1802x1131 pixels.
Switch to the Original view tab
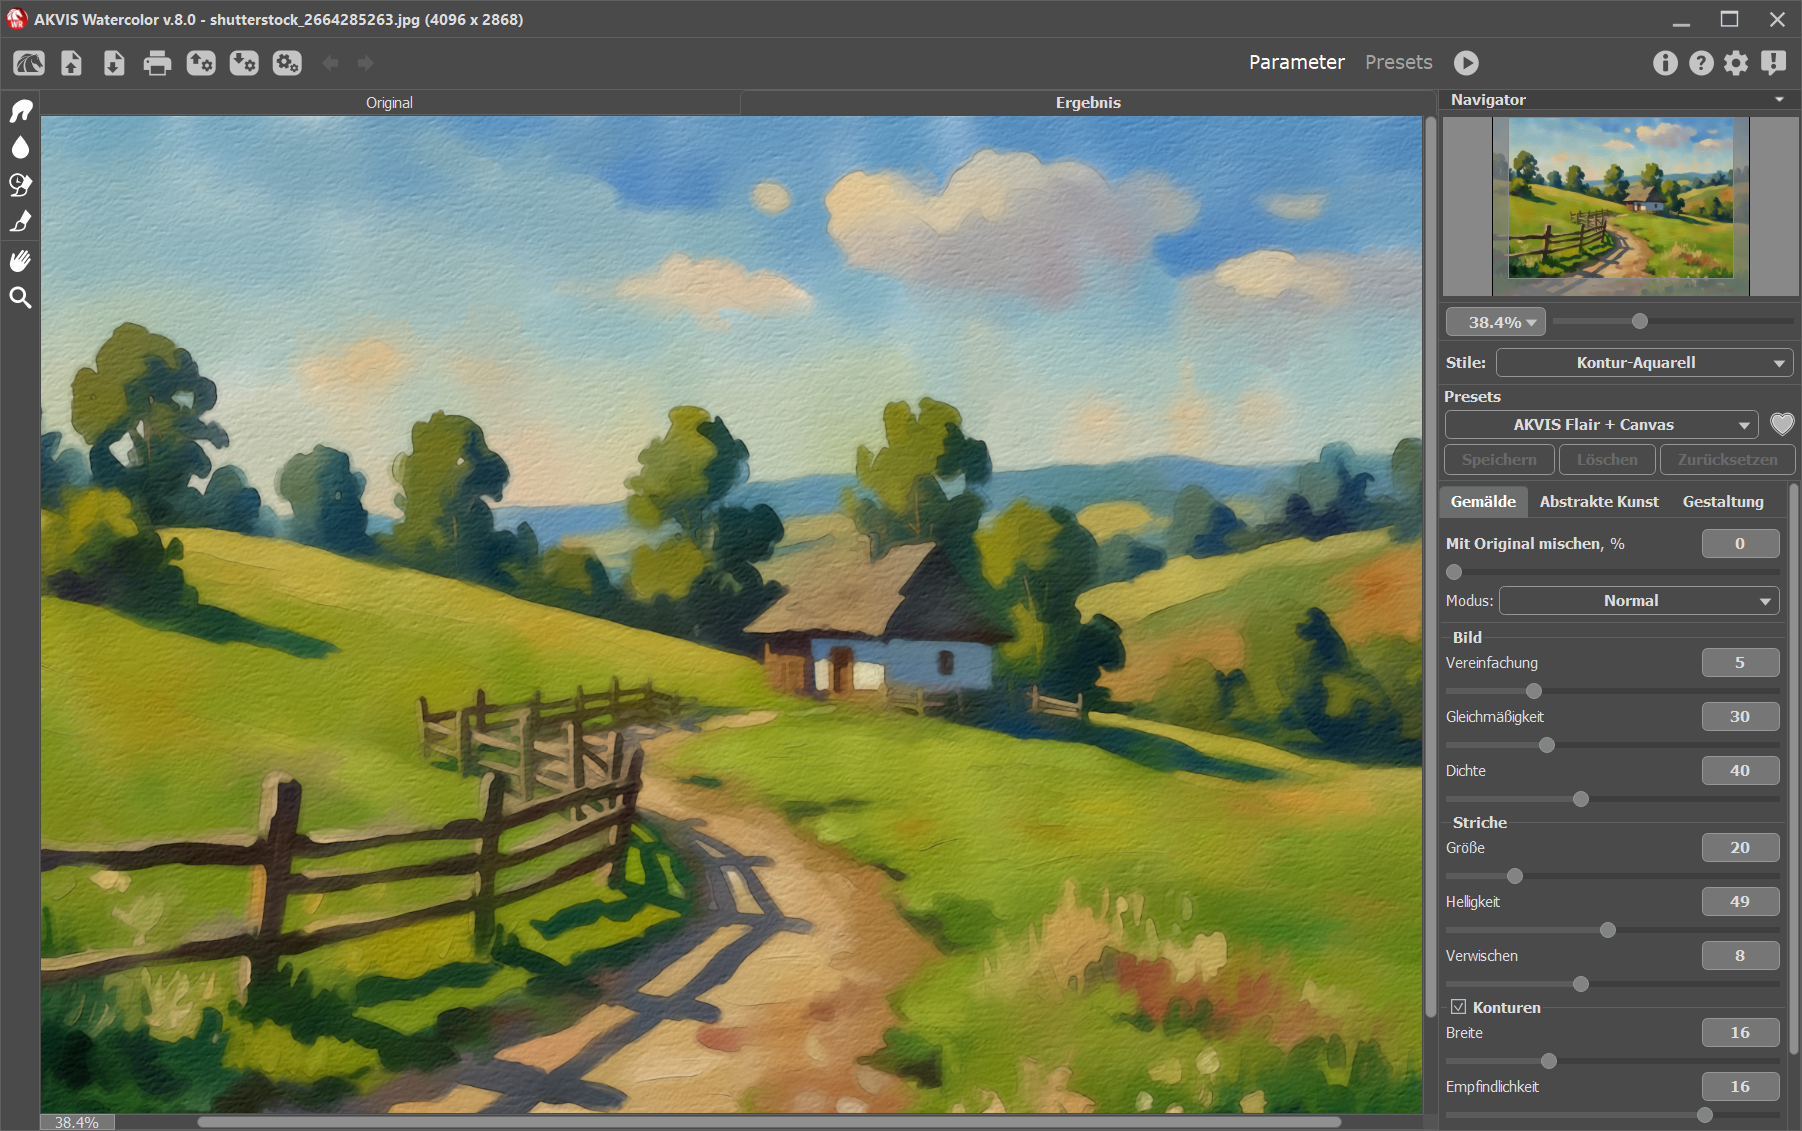(389, 103)
